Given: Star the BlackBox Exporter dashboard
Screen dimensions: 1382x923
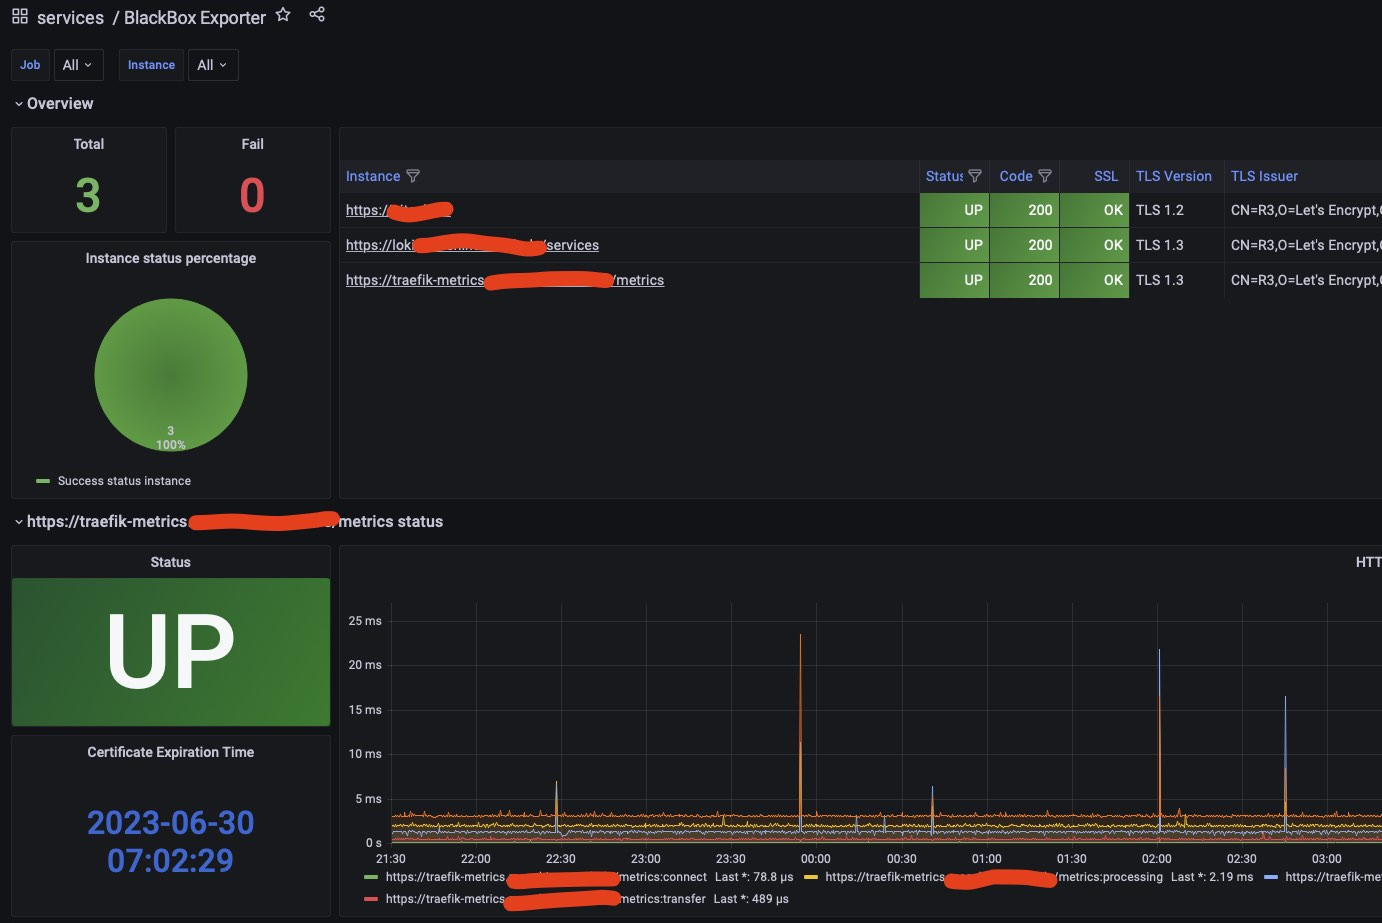Looking at the screenshot, I should (x=283, y=15).
